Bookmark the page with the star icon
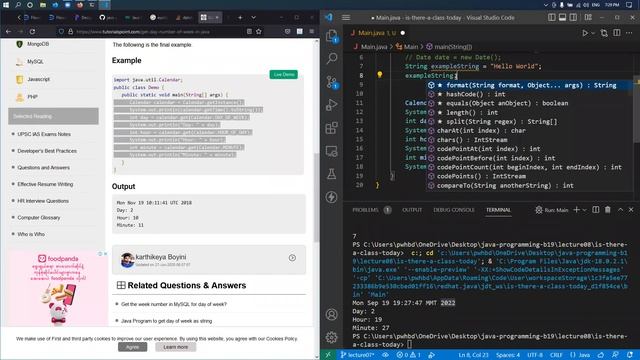640x360 pixels. pyautogui.click(x=259, y=31)
